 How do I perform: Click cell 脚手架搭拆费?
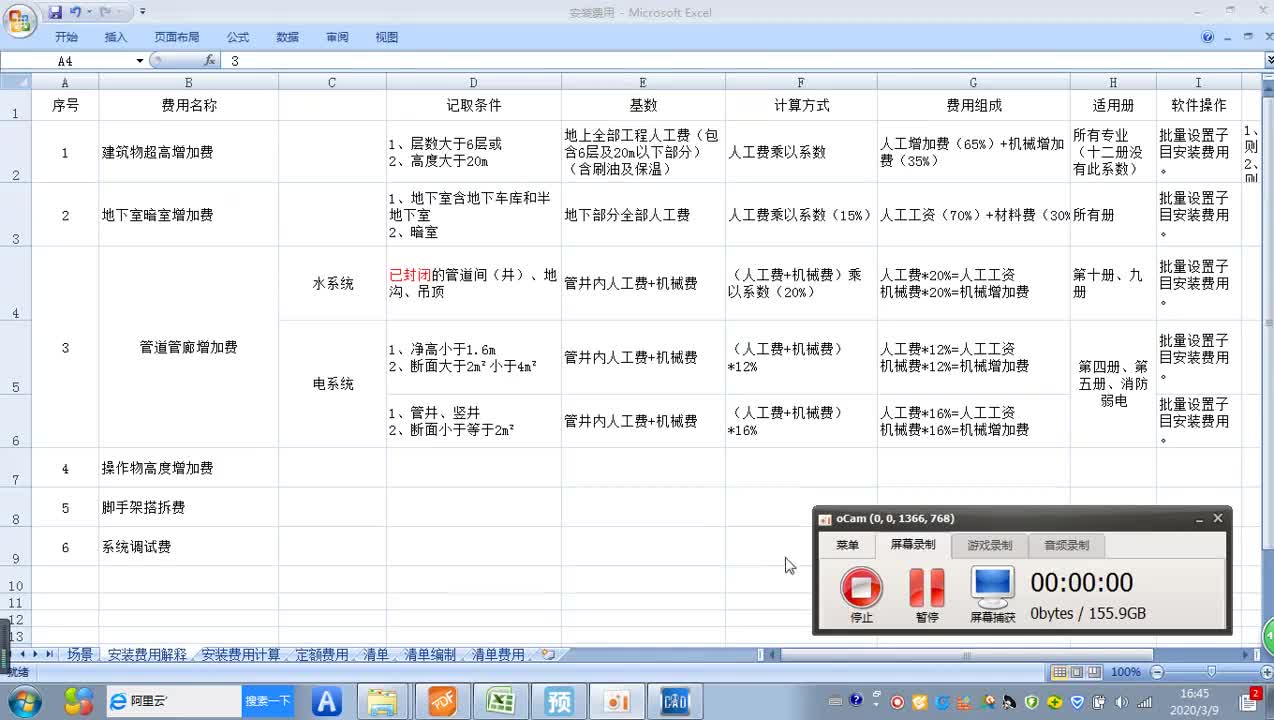[x=189, y=507]
